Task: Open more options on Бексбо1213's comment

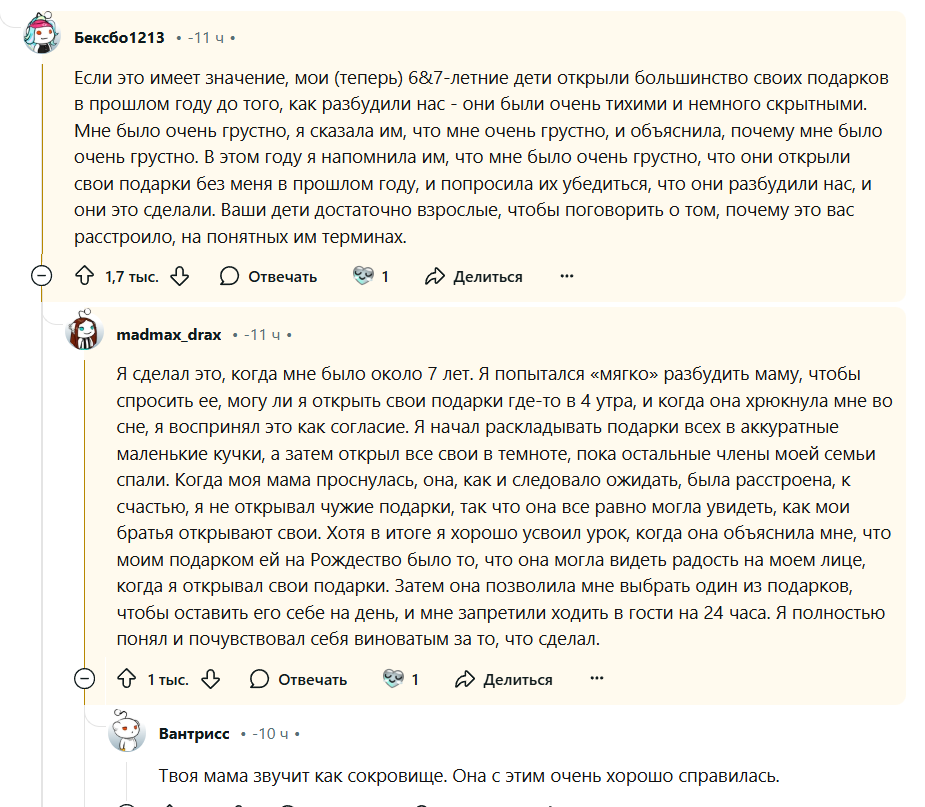Action: (567, 276)
